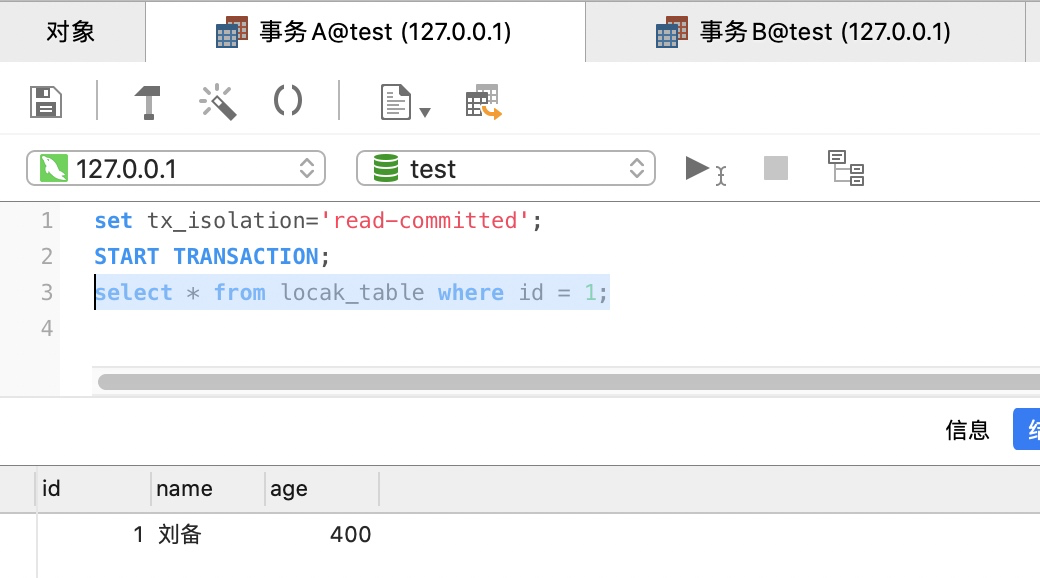Click the select from locak_table query line
Screen dimensions: 1040x578
tap(351, 292)
